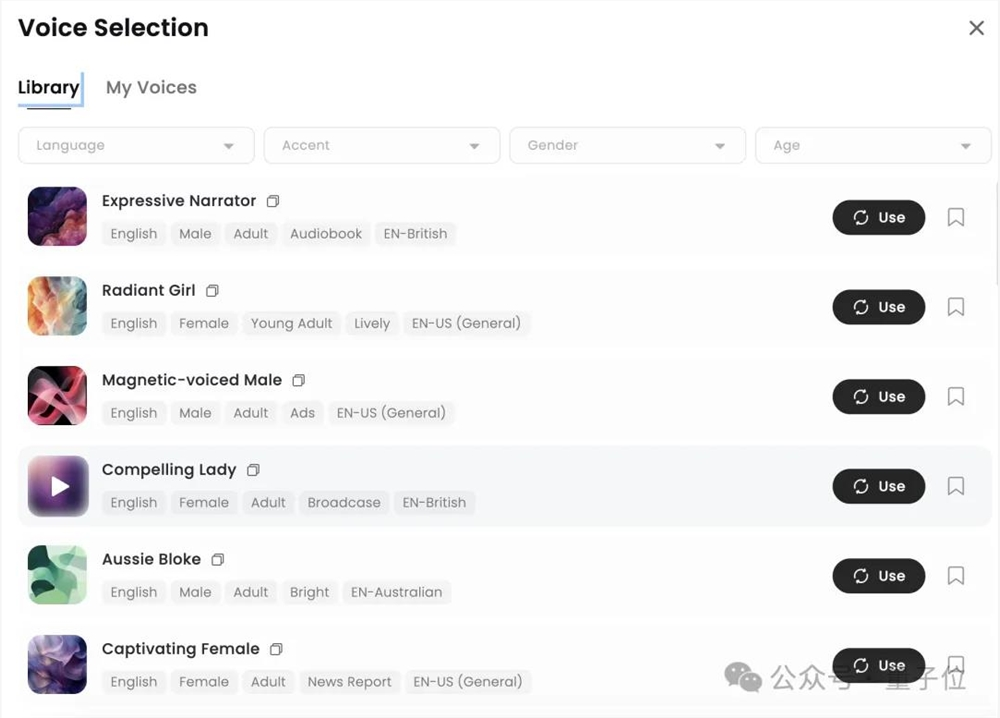Click copy icon next to Compelling Lady
1000x718 pixels.
tap(253, 470)
